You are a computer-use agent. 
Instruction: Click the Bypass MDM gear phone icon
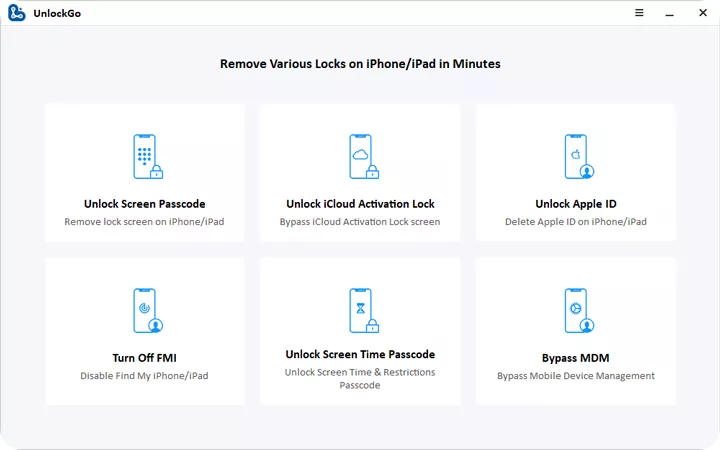[x=579, y=311]
